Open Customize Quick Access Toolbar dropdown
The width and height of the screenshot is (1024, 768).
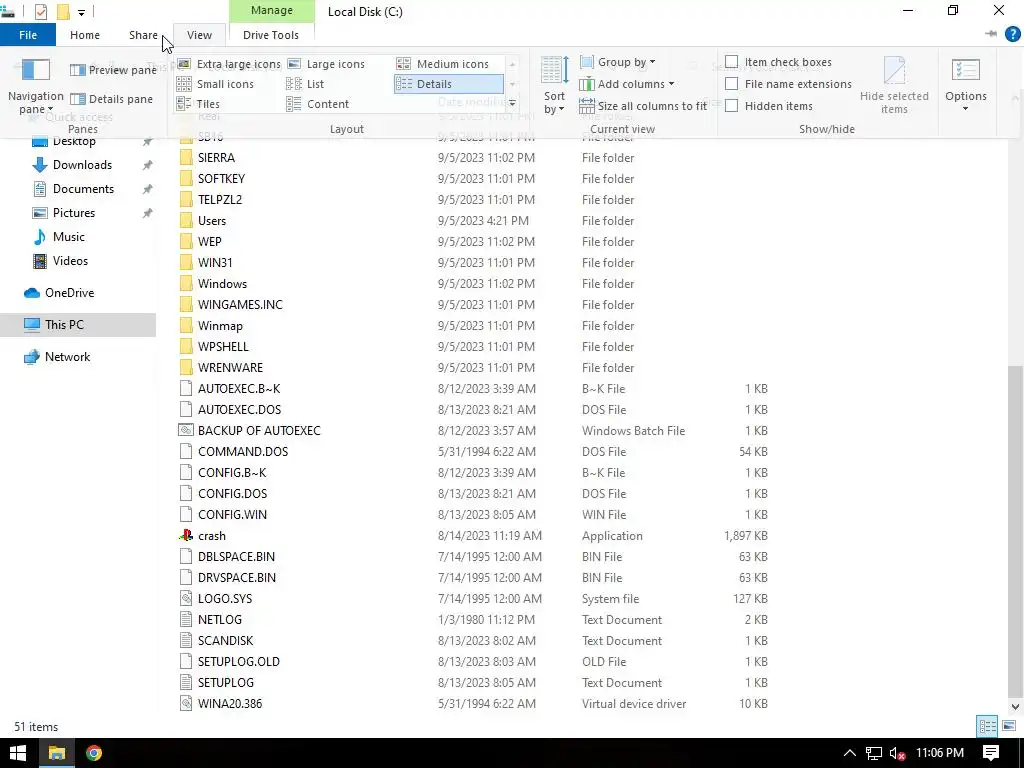(82, 12)
